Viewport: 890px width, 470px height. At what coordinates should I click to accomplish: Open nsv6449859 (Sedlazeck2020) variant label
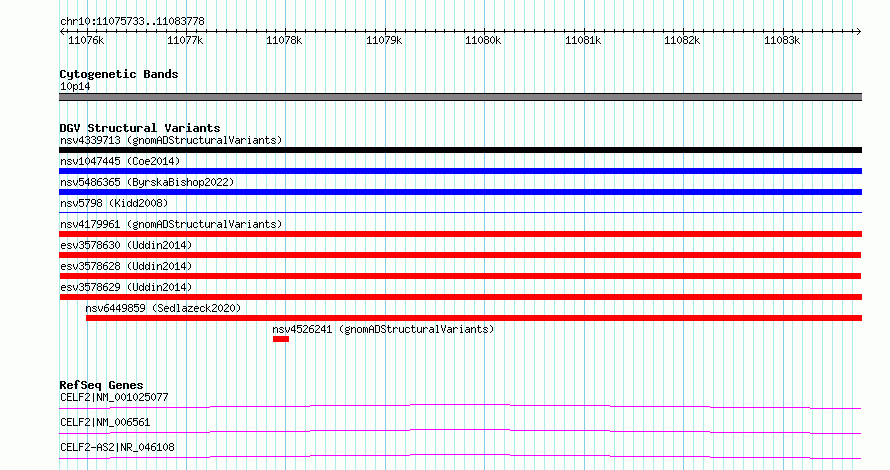point(163,308)
